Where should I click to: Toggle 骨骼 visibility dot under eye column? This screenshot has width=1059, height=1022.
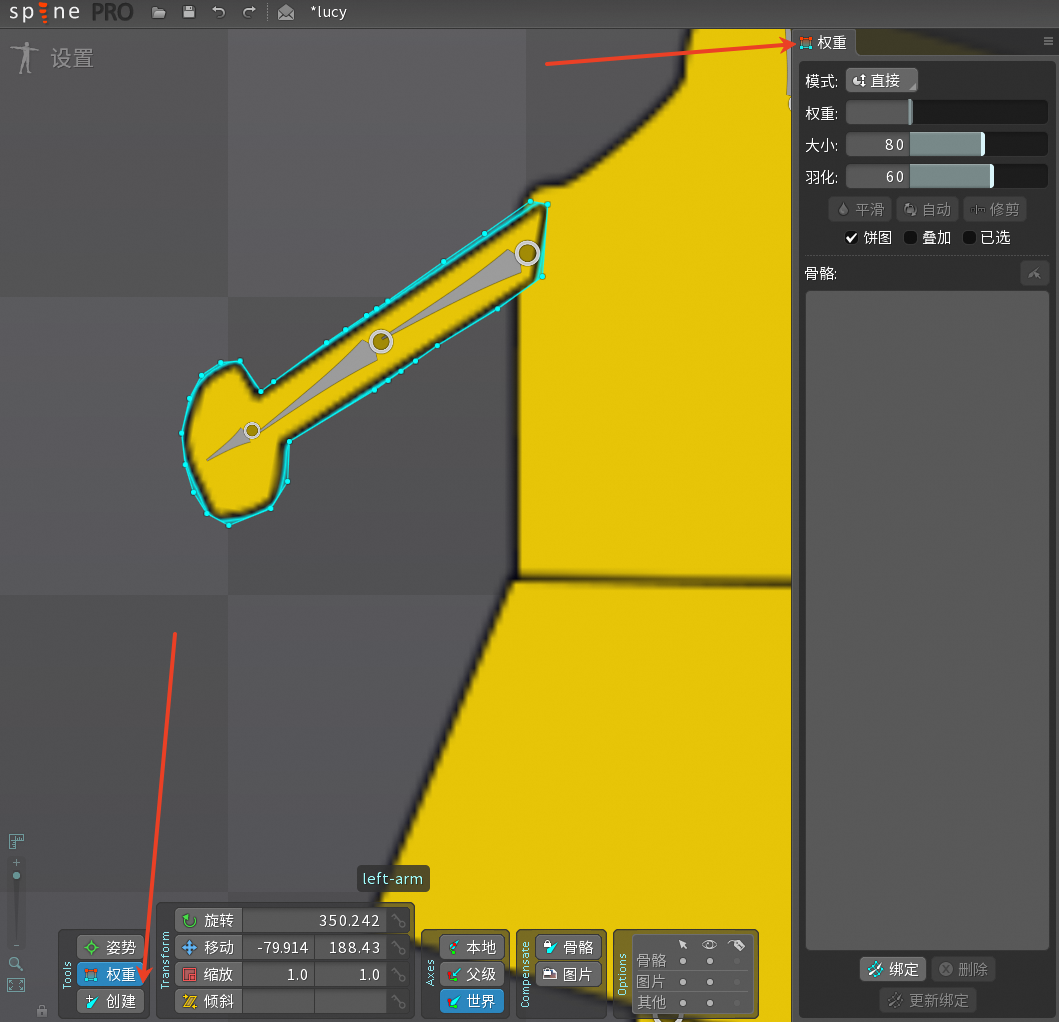(710, 961)
